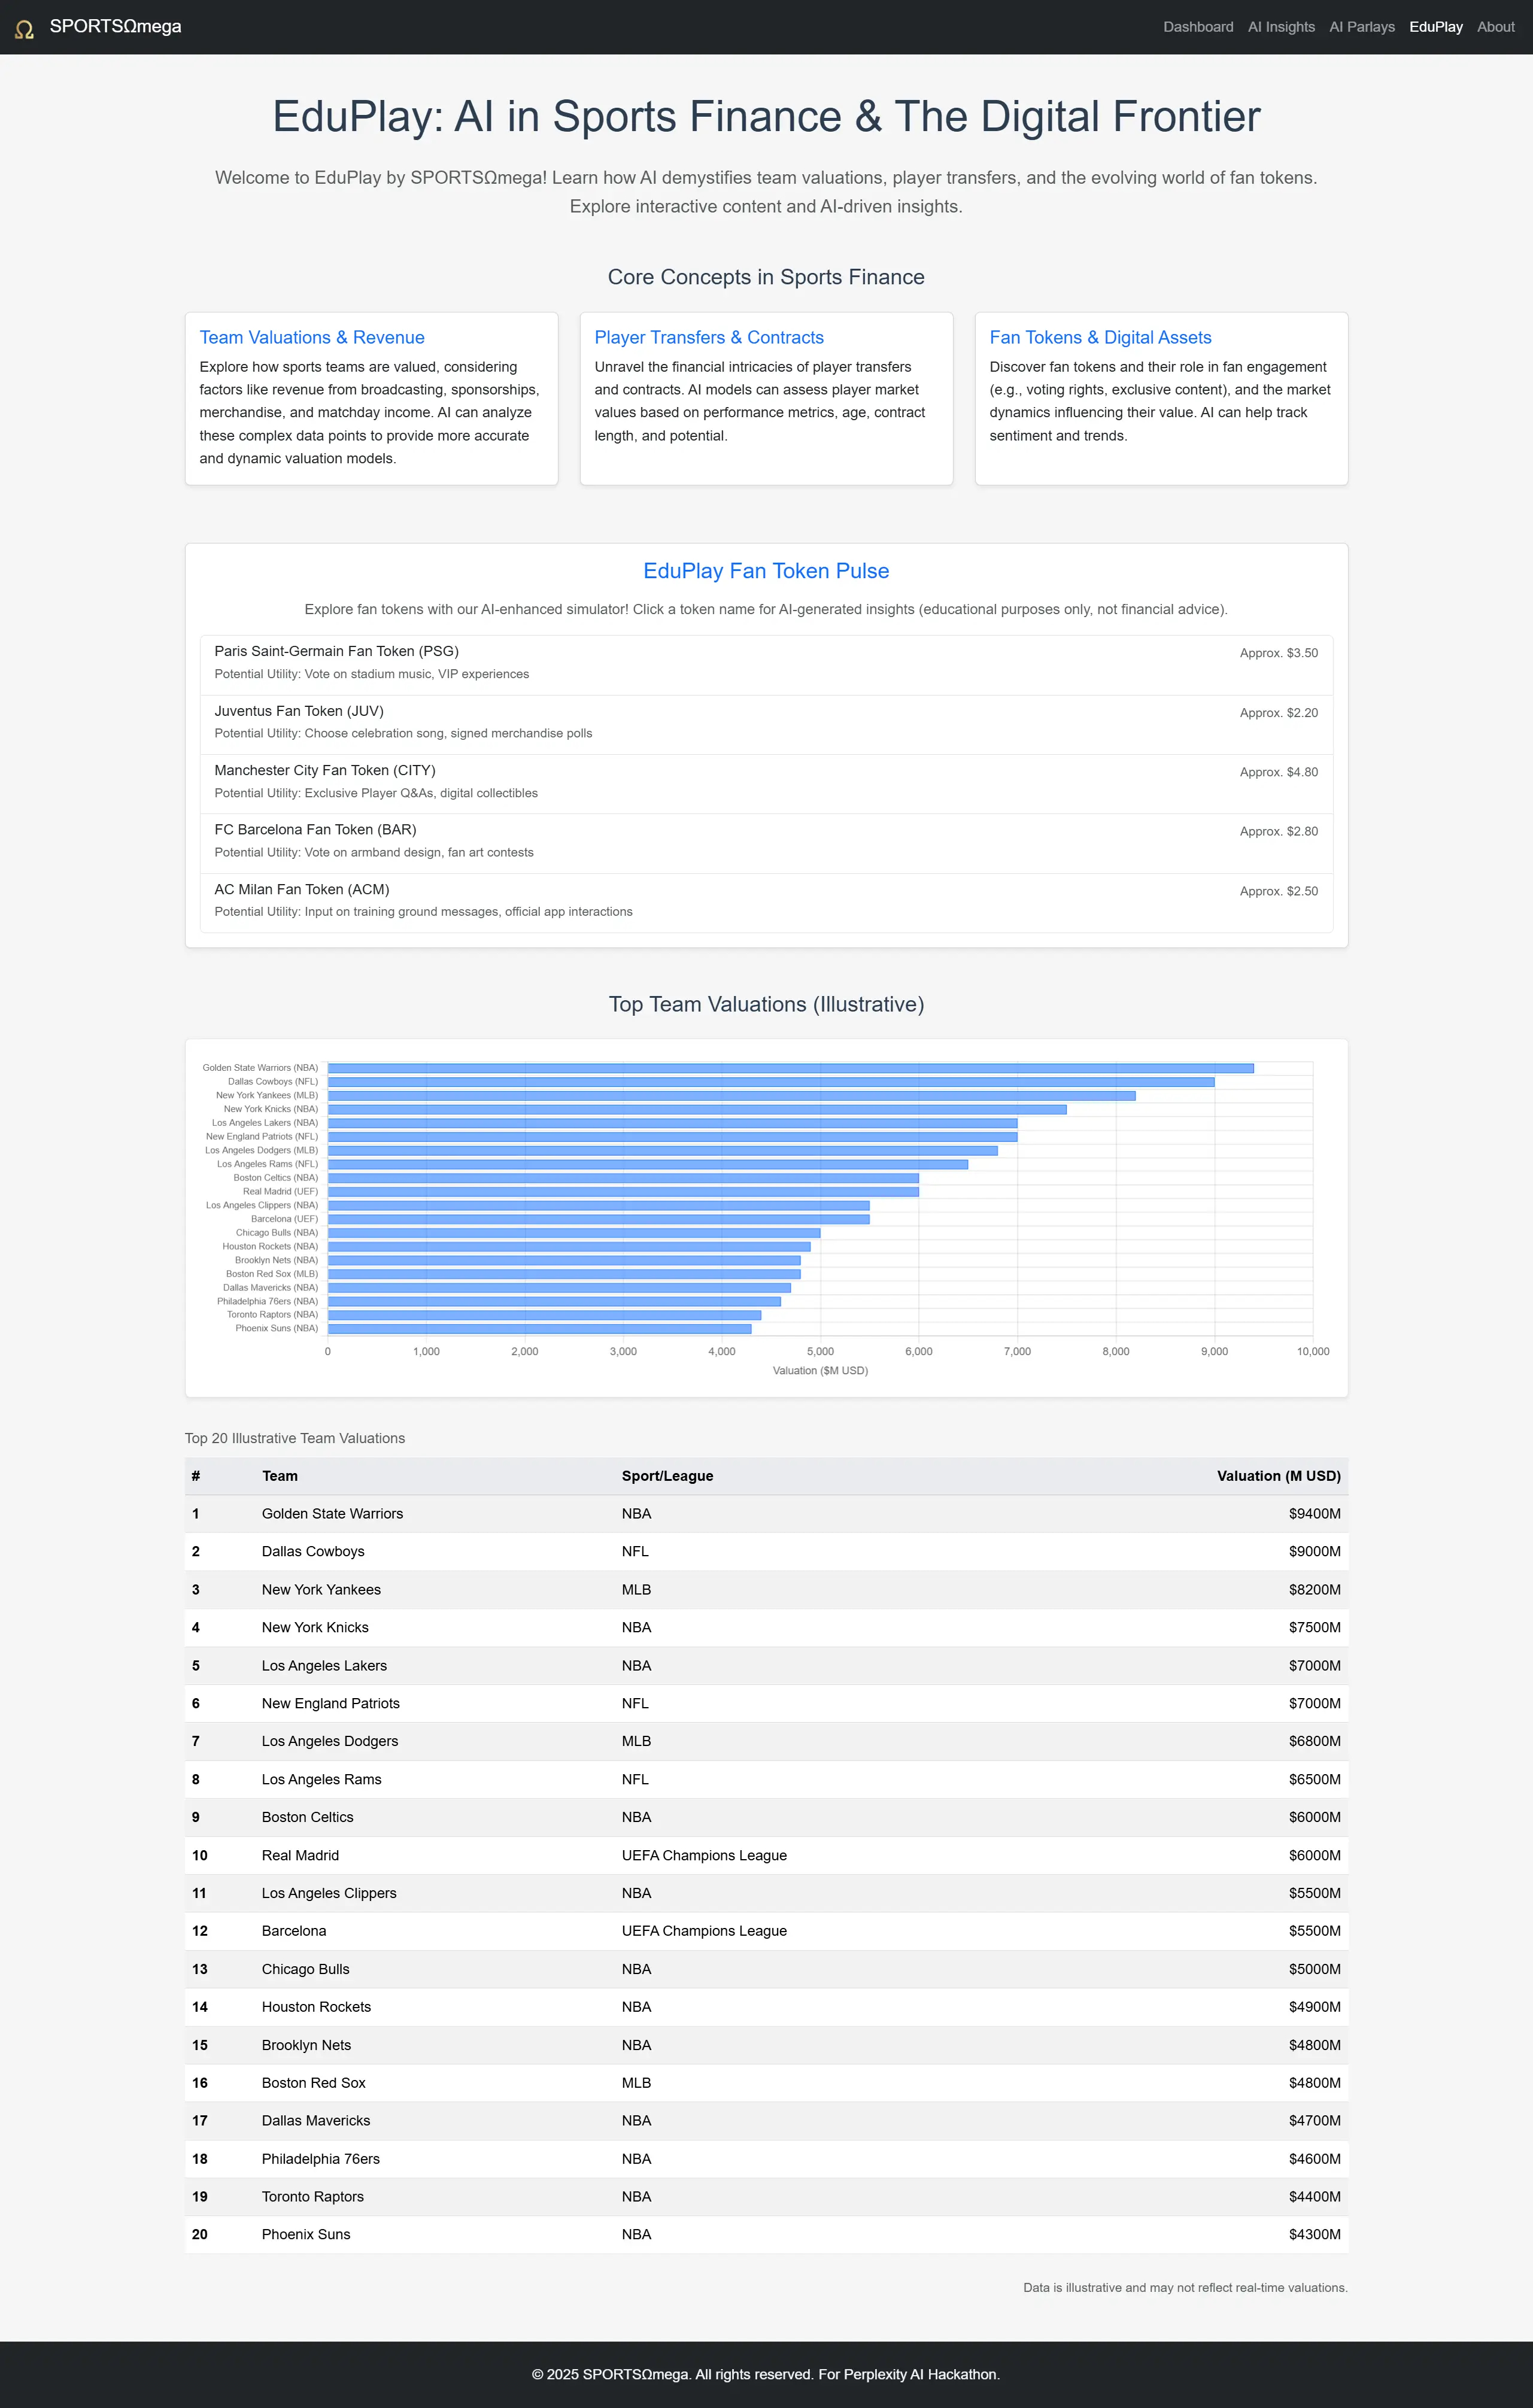Open the AI Parlays nav item

[x=1361, y=27]
